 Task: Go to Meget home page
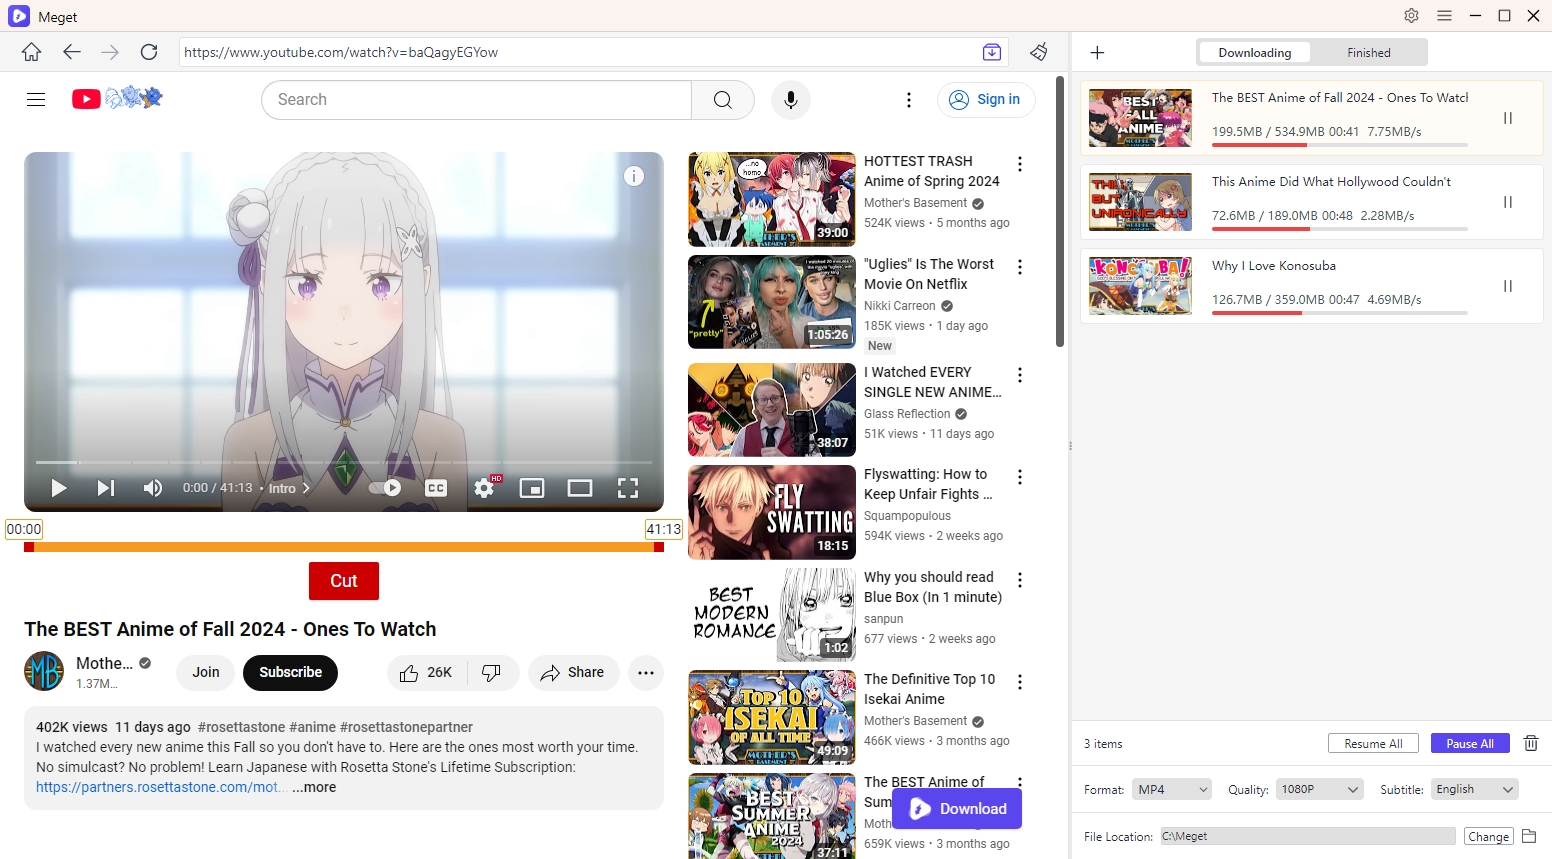point(32,52)
